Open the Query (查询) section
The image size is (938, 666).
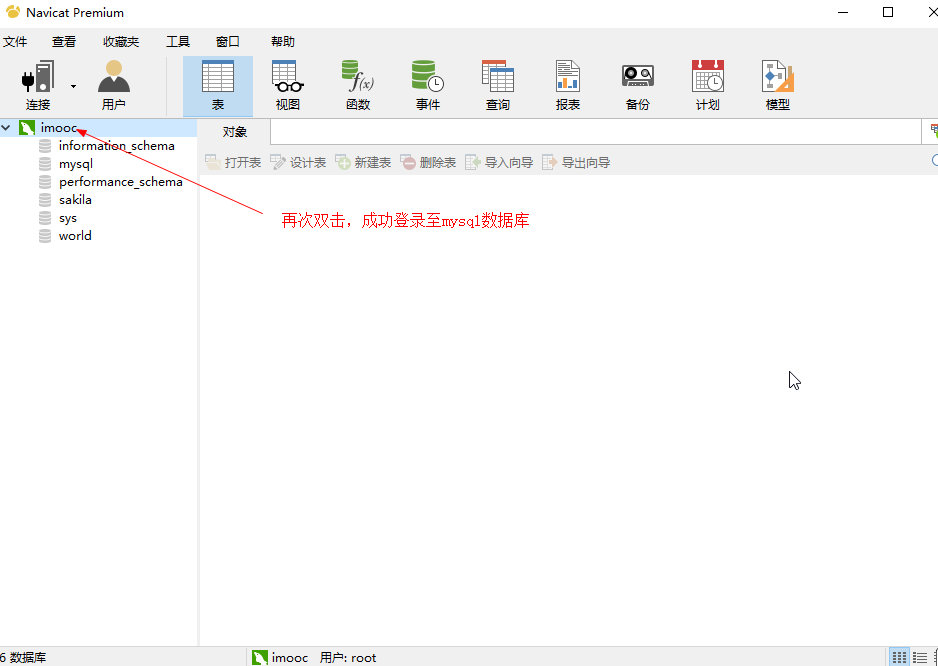coord(498,86)
